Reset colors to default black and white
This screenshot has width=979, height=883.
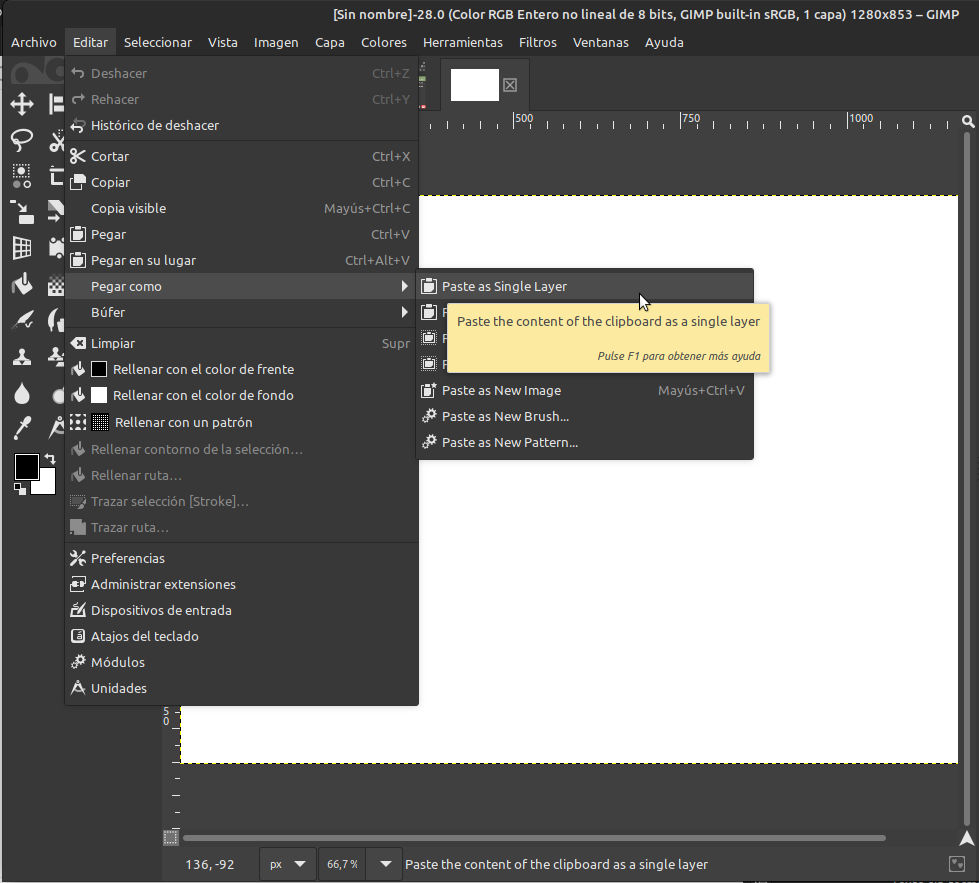point(19,490)
